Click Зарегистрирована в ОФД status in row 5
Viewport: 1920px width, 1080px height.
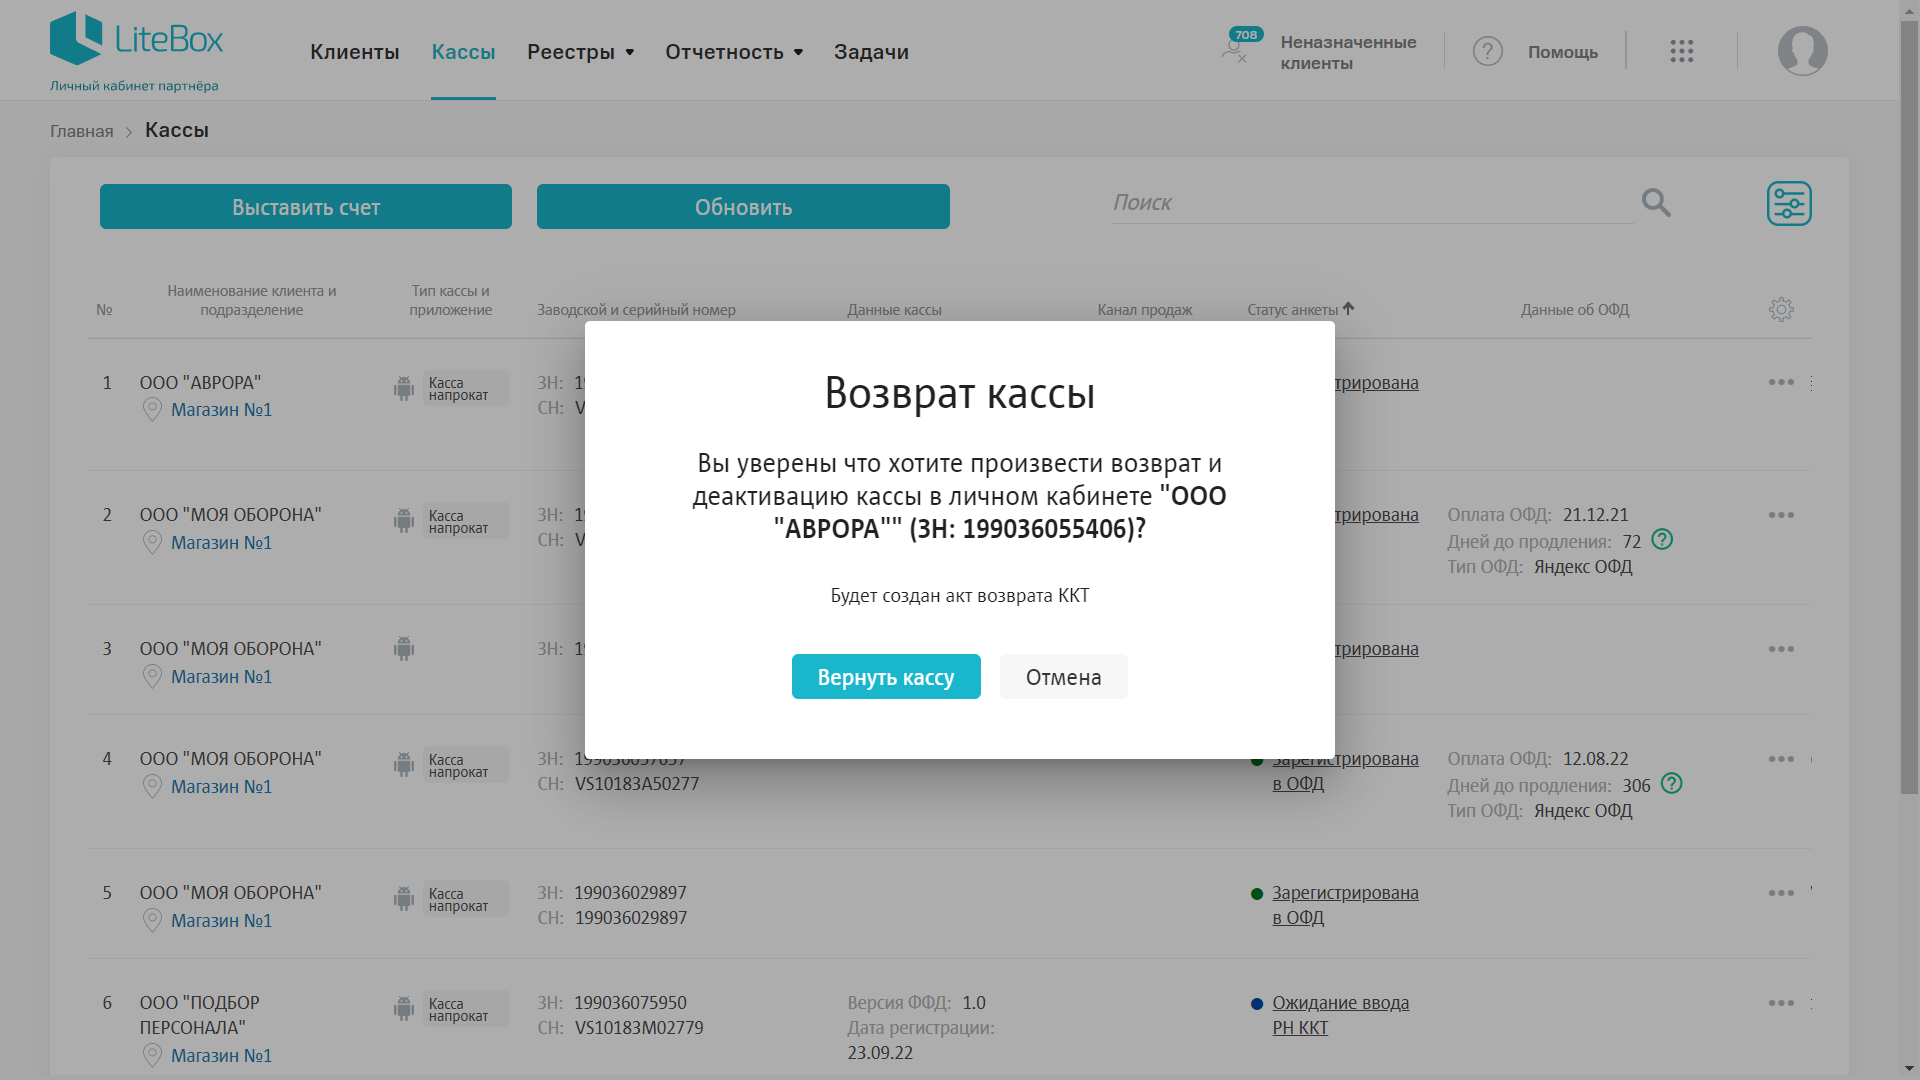tap(1345, 905)
